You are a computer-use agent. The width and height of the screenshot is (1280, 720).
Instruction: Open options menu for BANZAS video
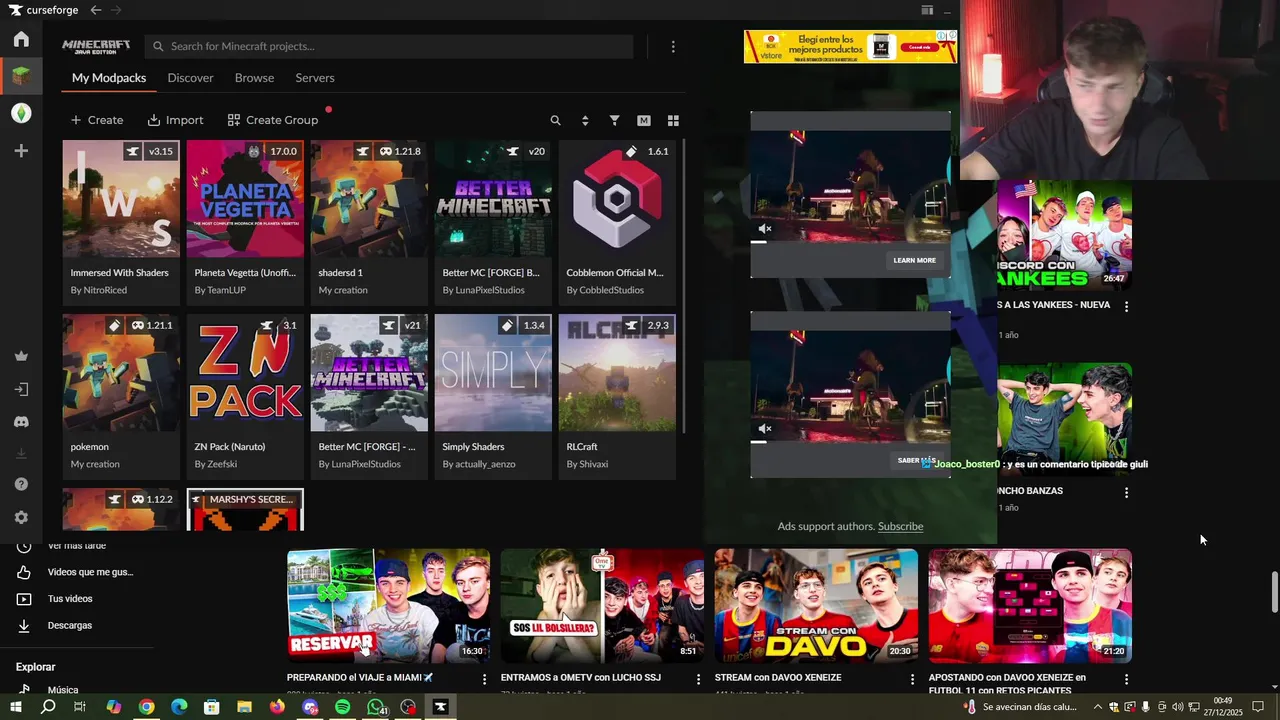tap(1126, 493)
